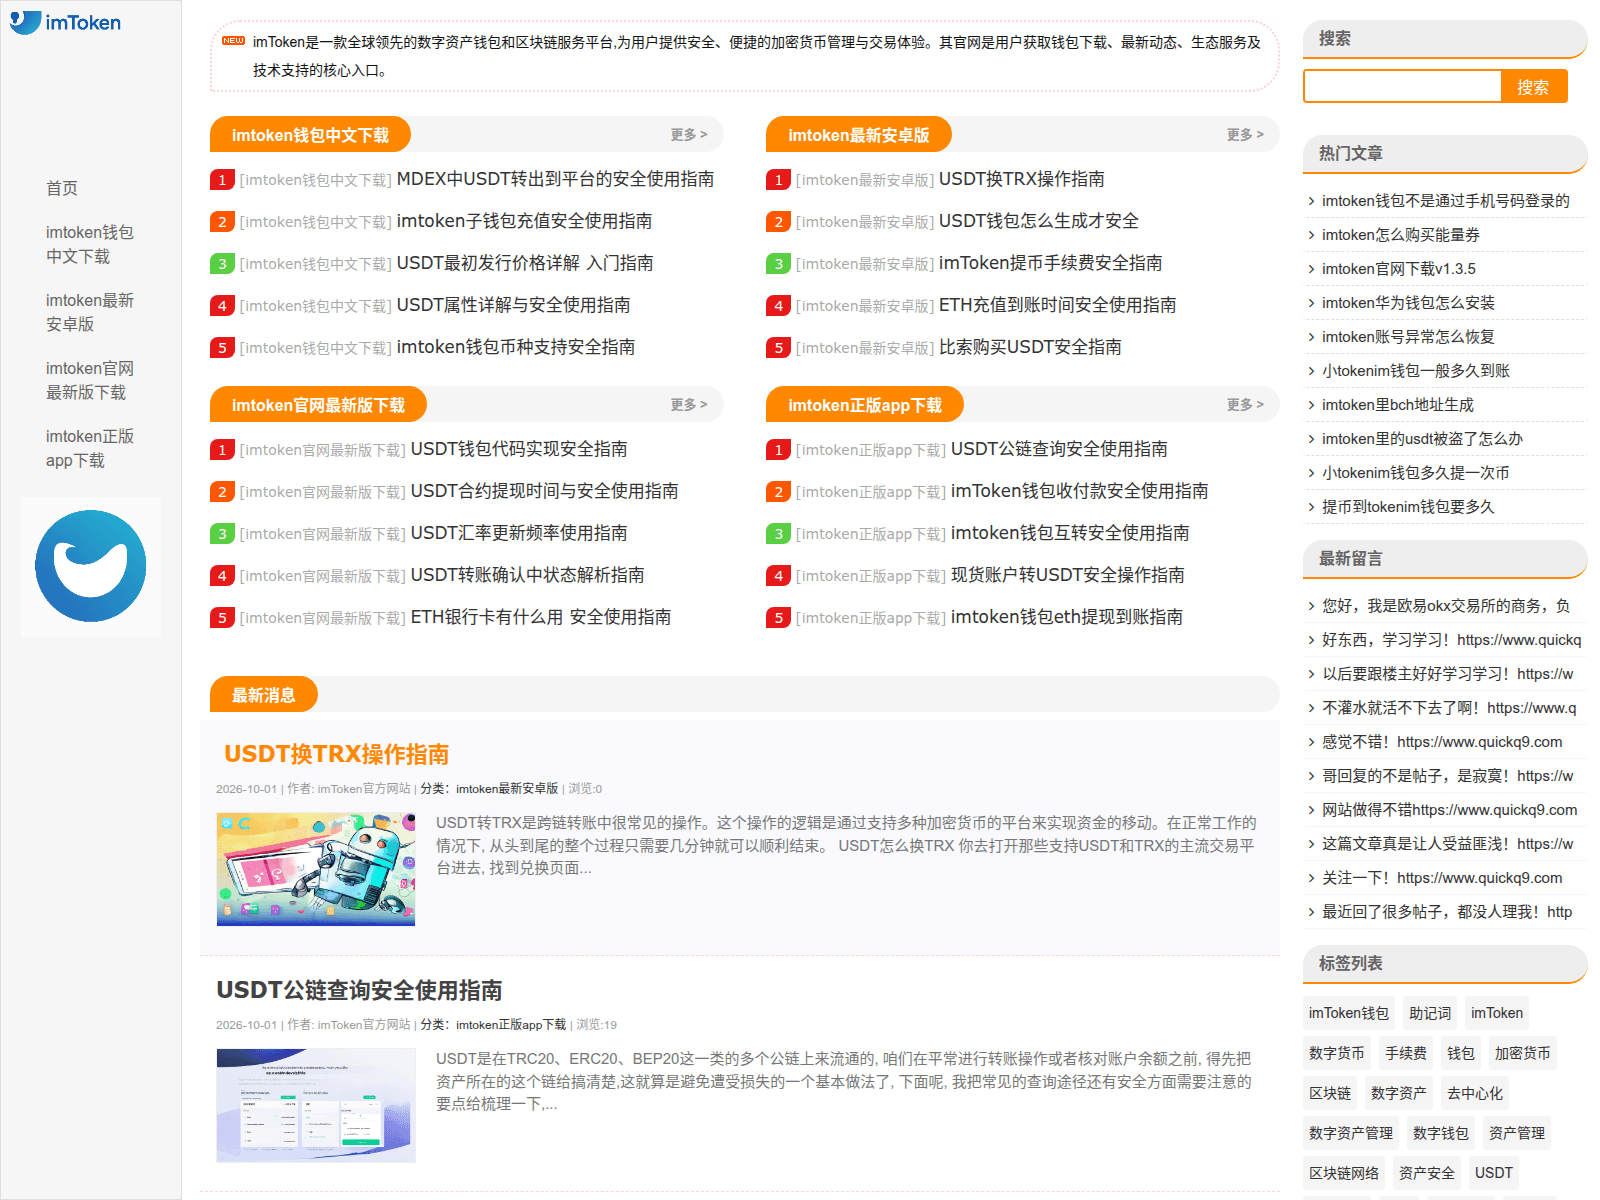Open hot article imtoken华为钱包怎么安装

coord(1409,303)
